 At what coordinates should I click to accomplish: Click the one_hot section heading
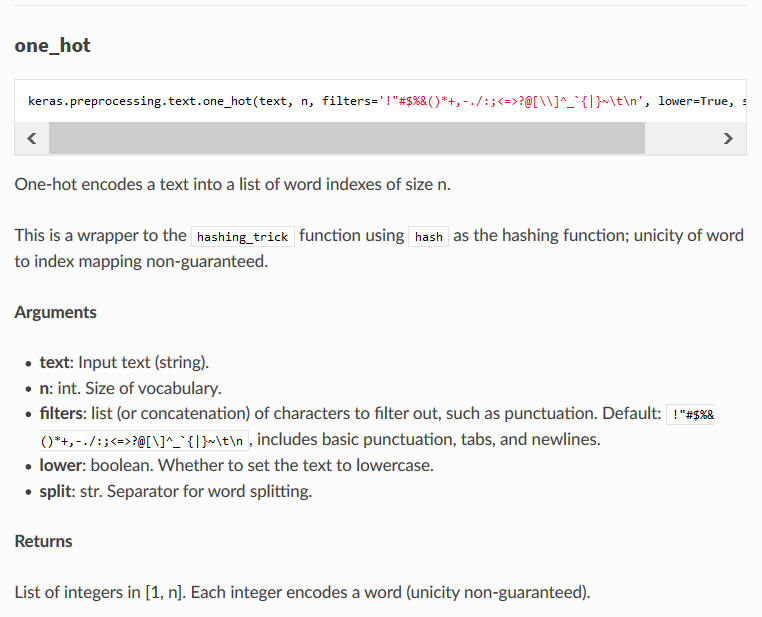point(52,46)
